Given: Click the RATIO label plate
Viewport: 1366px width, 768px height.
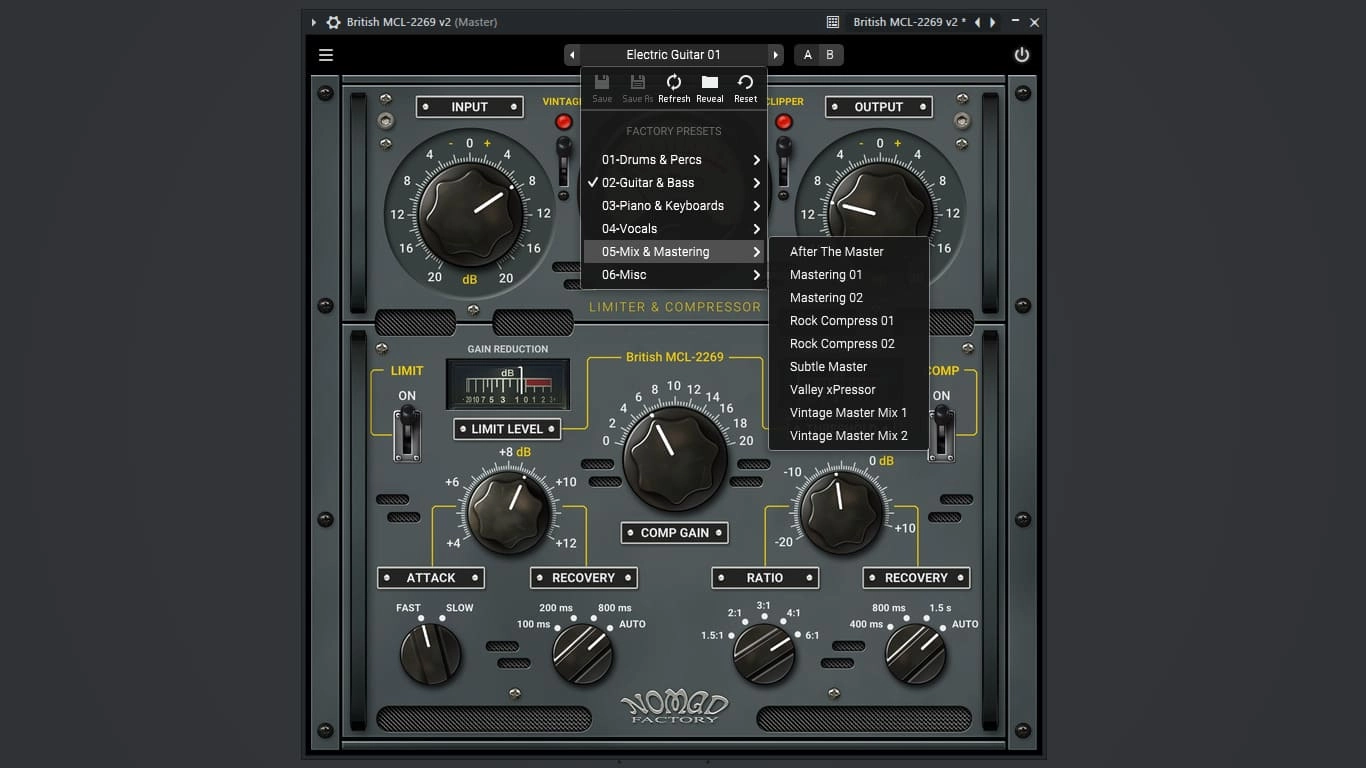Looking at the screenshot, I should point(765,578).
